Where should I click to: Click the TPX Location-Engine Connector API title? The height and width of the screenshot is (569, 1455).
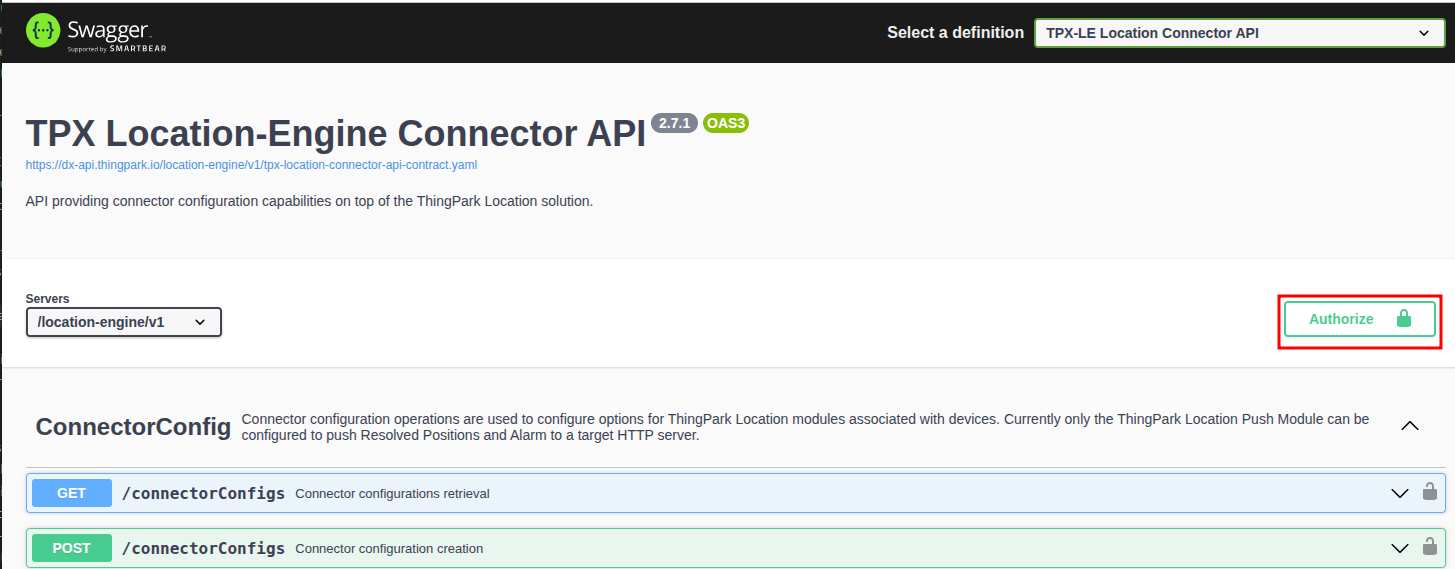click(336, 134)
